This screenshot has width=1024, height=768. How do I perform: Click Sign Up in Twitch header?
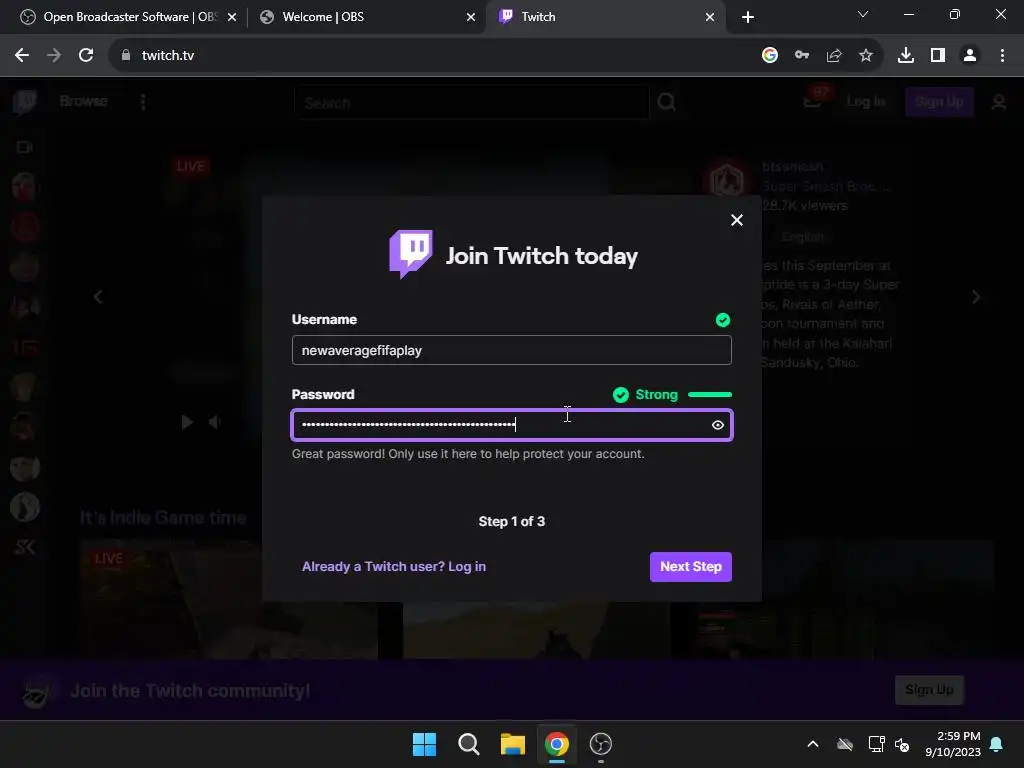pos(939,102)
